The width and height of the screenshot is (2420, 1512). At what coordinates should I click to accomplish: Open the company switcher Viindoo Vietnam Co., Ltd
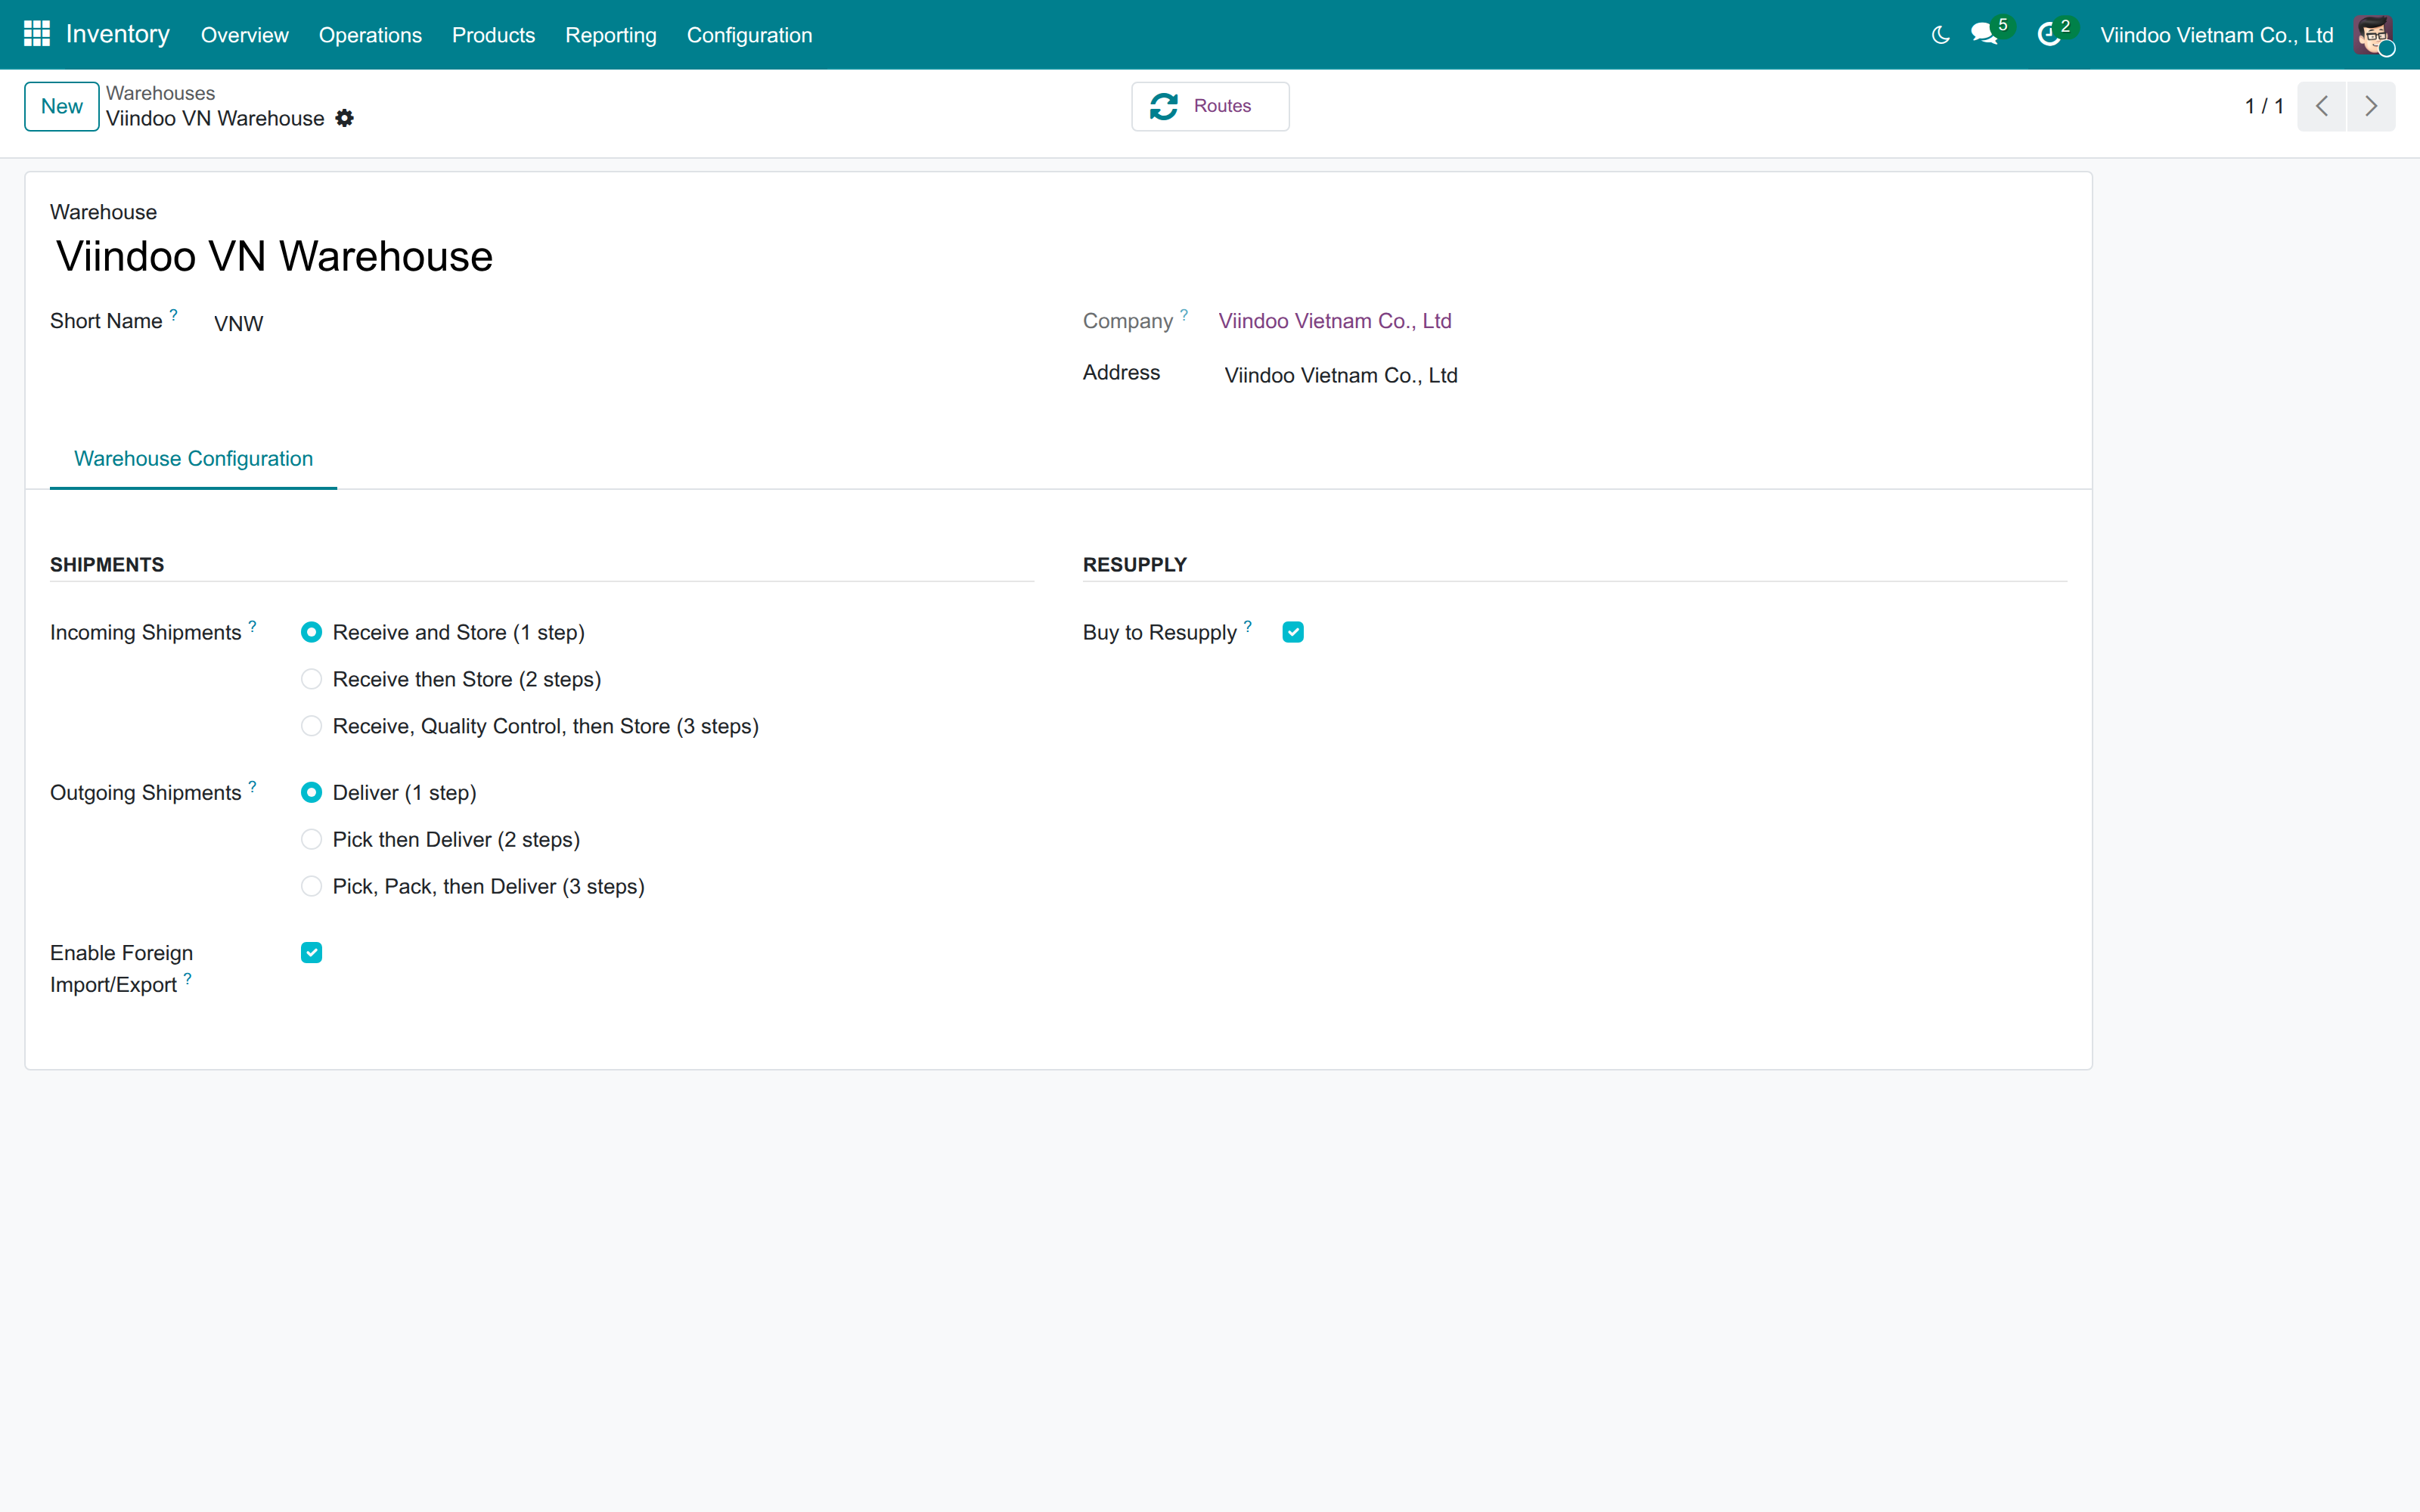click(x=2216, y=35)
